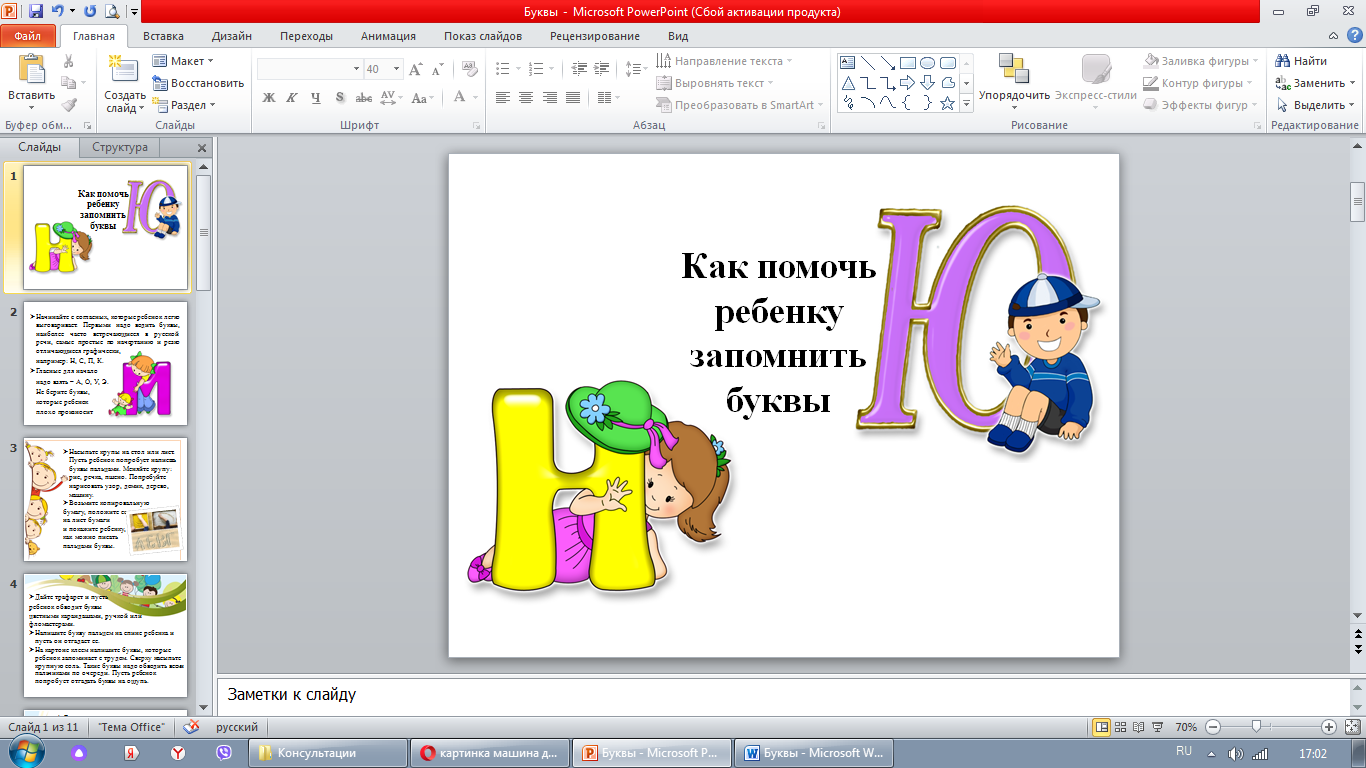Viewport: 1366px width, 768px height.
Task: Select the triangle shape in gallery
Action: click(x=848, y=82)
